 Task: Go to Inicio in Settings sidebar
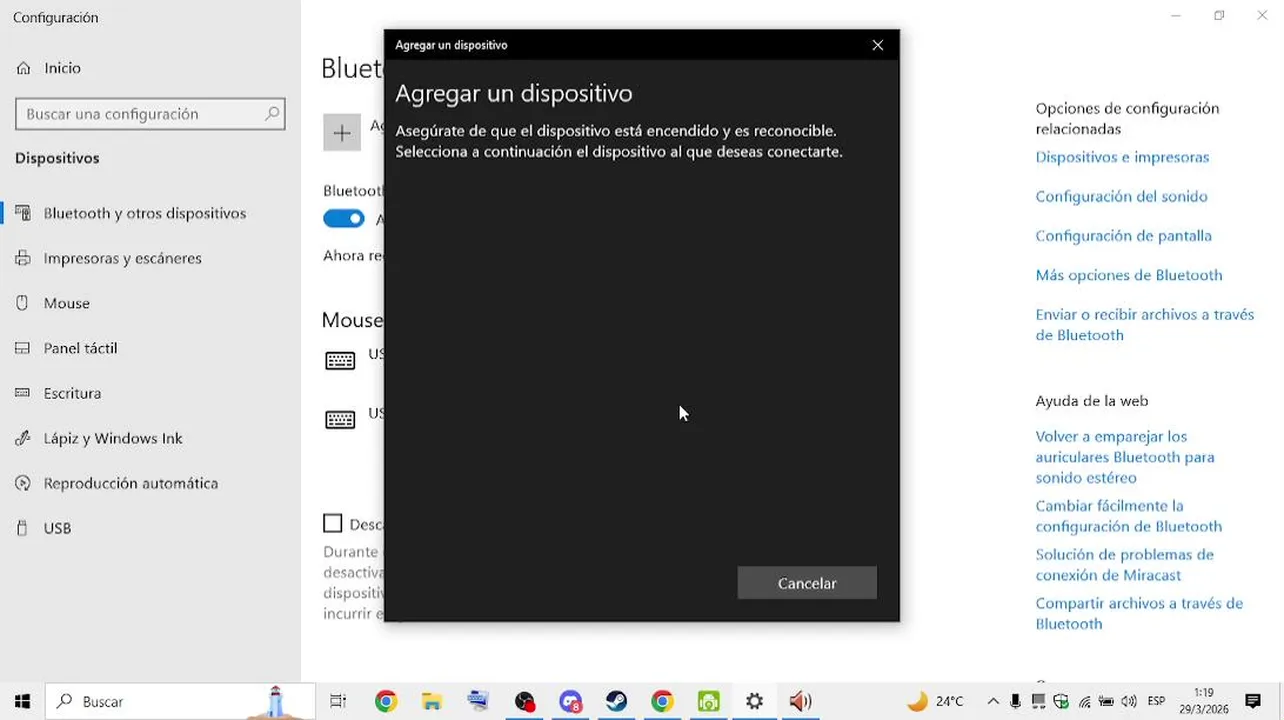click(x=62, y=68)
